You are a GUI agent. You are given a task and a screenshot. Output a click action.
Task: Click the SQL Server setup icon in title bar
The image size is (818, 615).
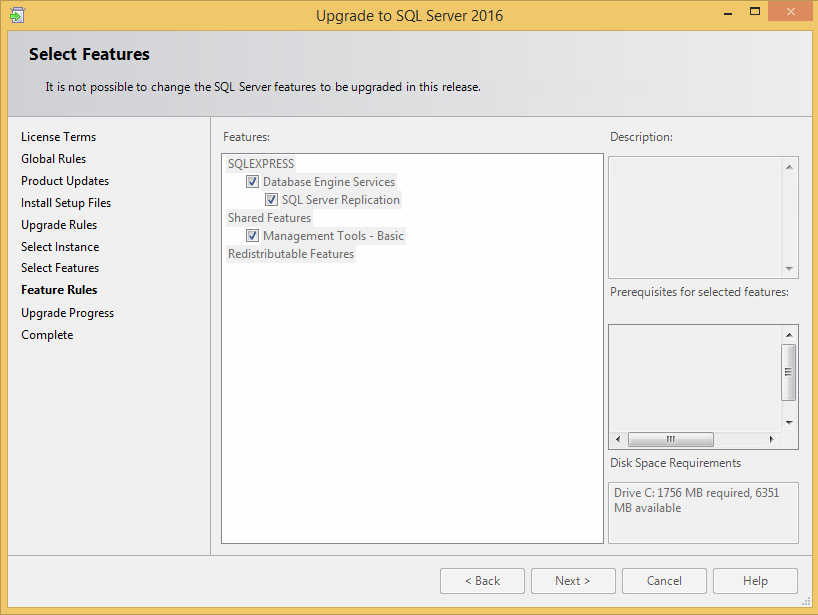(x=17, y=15)
